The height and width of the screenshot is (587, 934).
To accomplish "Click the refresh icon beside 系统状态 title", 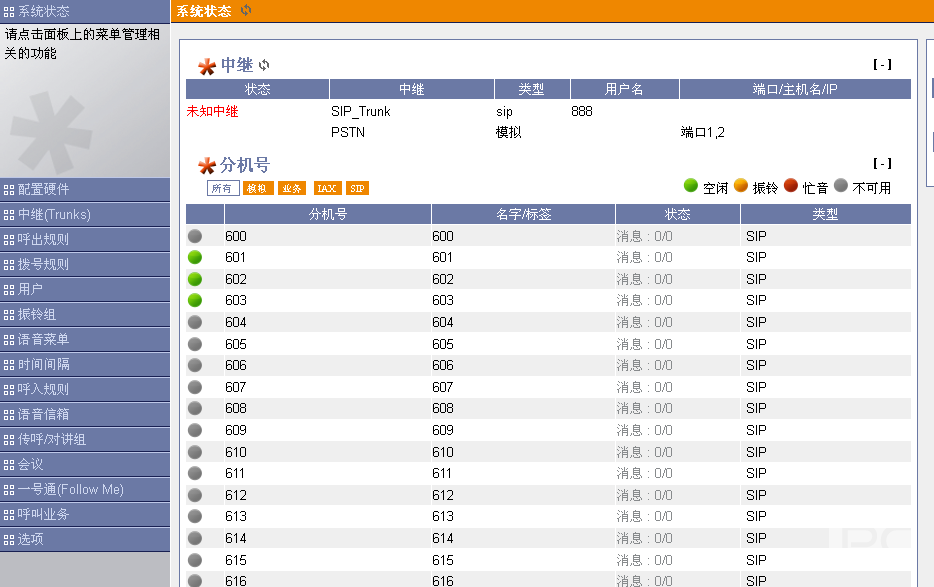I will click(246, 10).
